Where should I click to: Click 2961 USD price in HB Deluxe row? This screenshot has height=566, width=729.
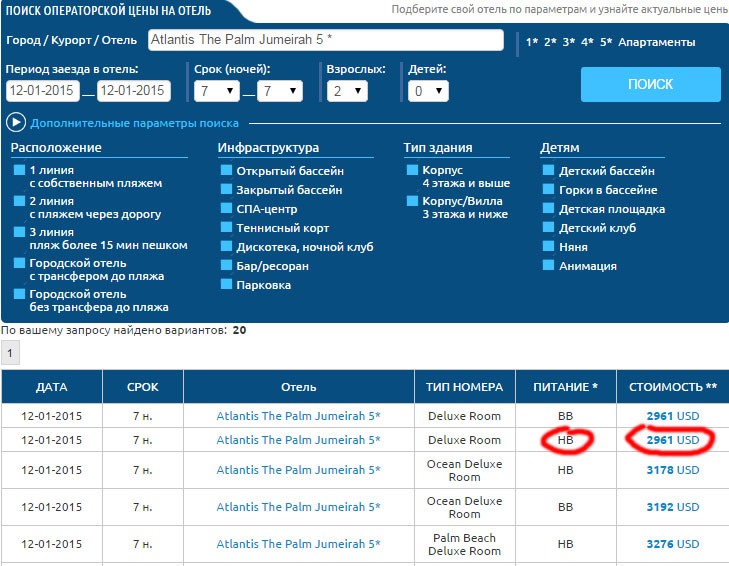[673, 440]
